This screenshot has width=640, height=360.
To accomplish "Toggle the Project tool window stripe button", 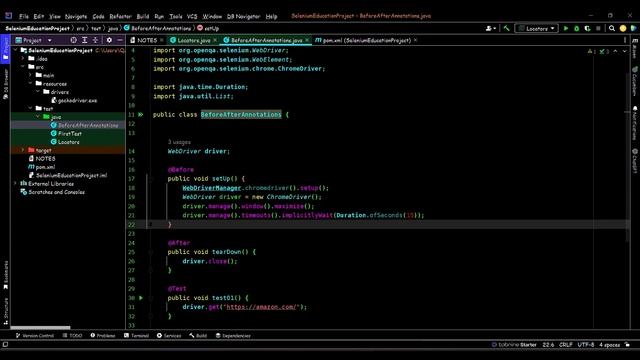I will [x=5, y=48].
